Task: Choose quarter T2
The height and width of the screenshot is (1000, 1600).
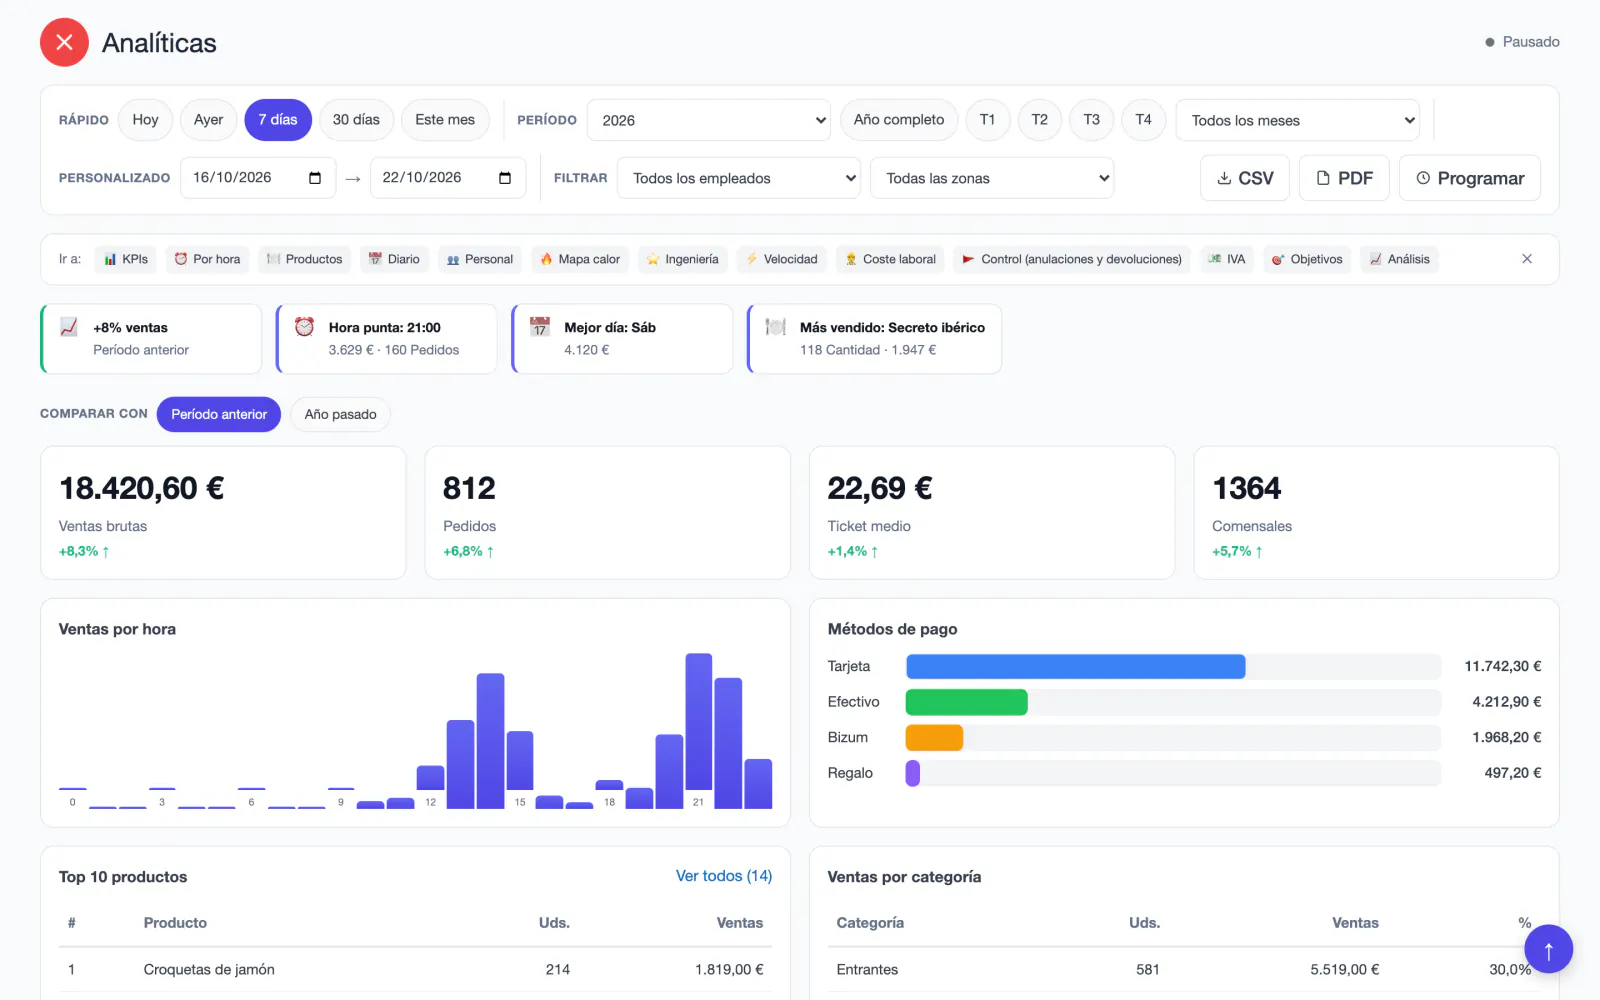Action: [1040, 120]
